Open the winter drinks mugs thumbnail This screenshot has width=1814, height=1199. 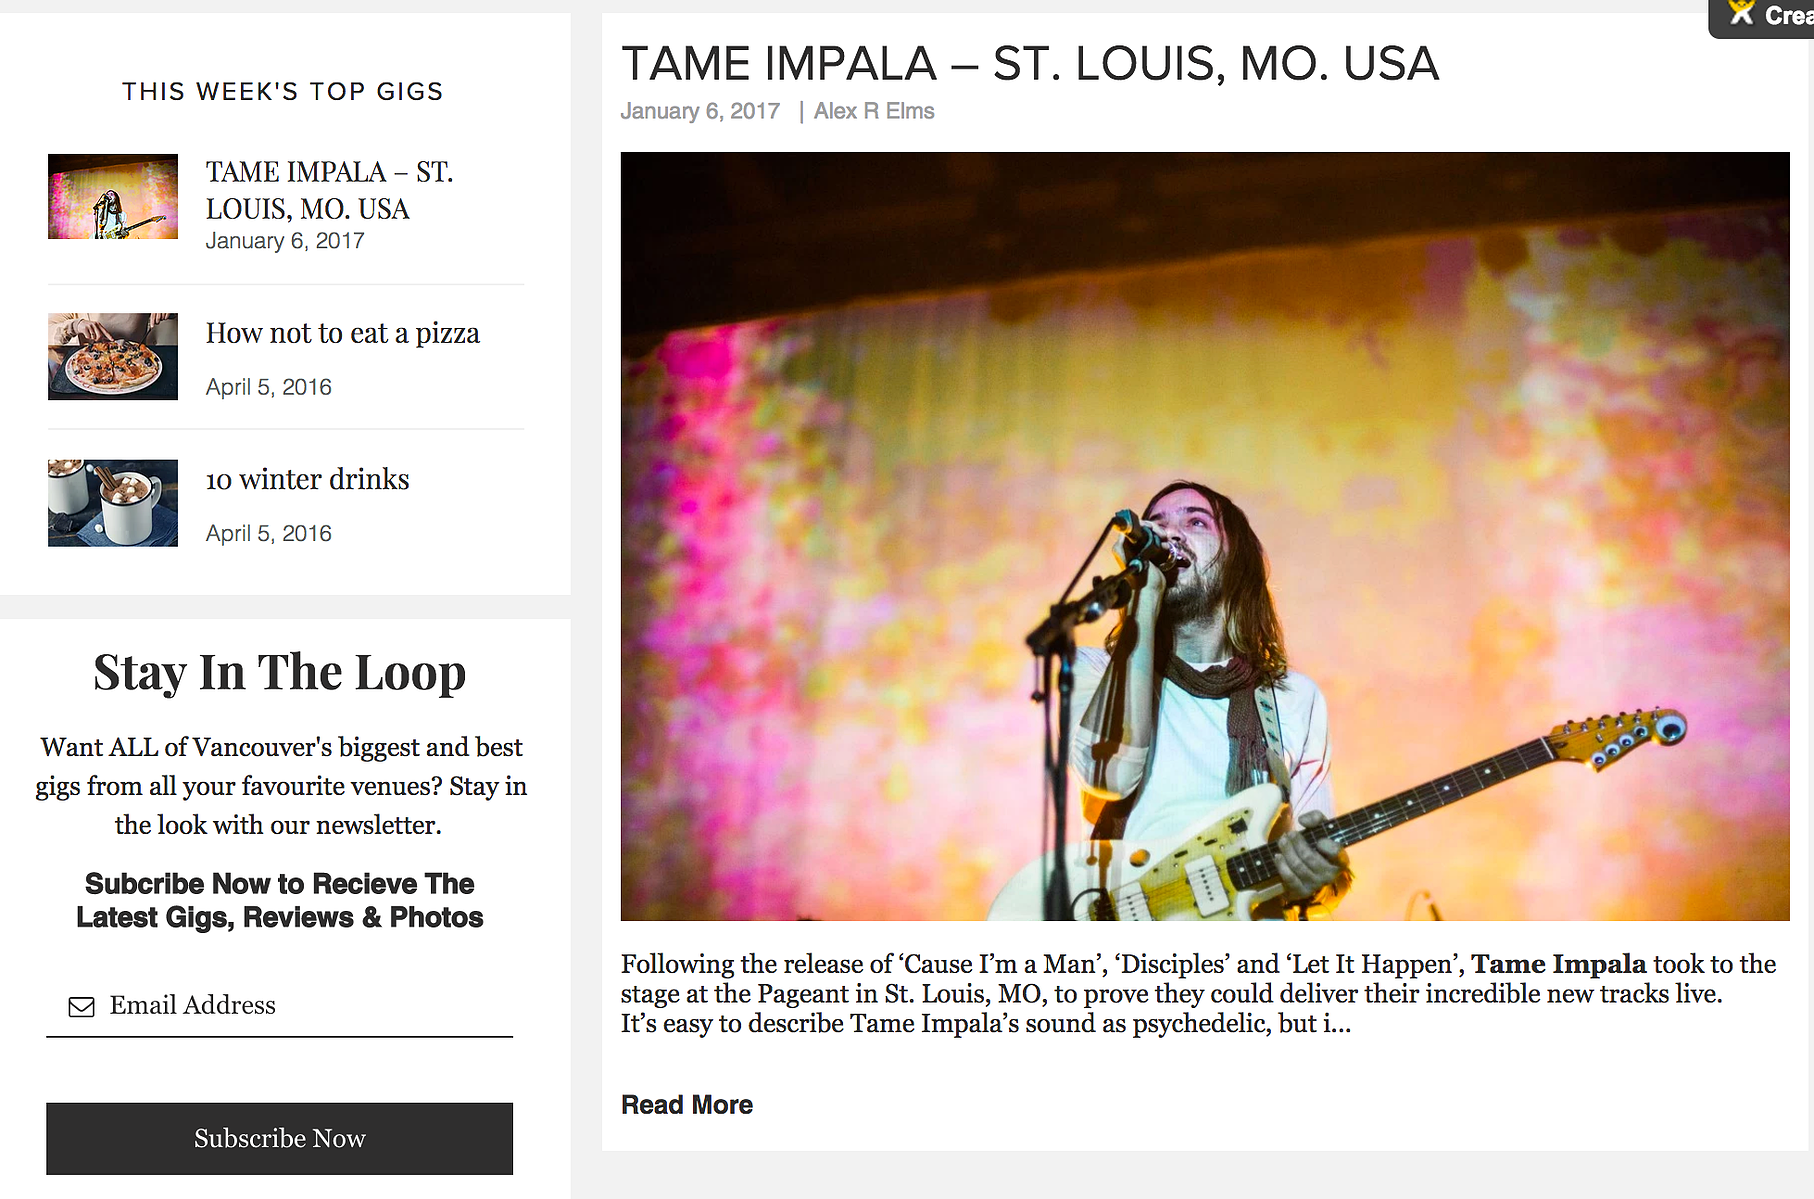(113, 503)
